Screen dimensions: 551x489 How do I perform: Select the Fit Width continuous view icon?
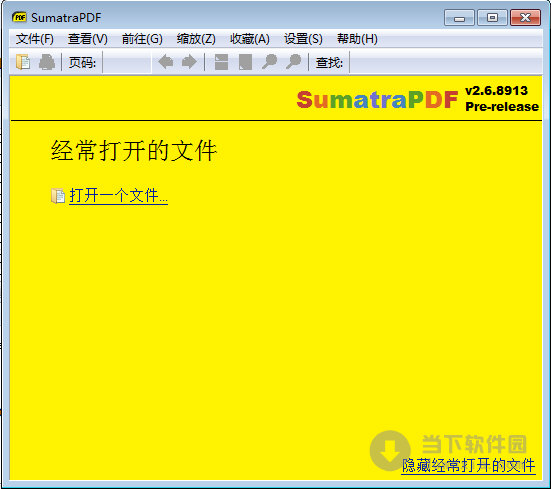pyautogui.click(x=221, y=62)
